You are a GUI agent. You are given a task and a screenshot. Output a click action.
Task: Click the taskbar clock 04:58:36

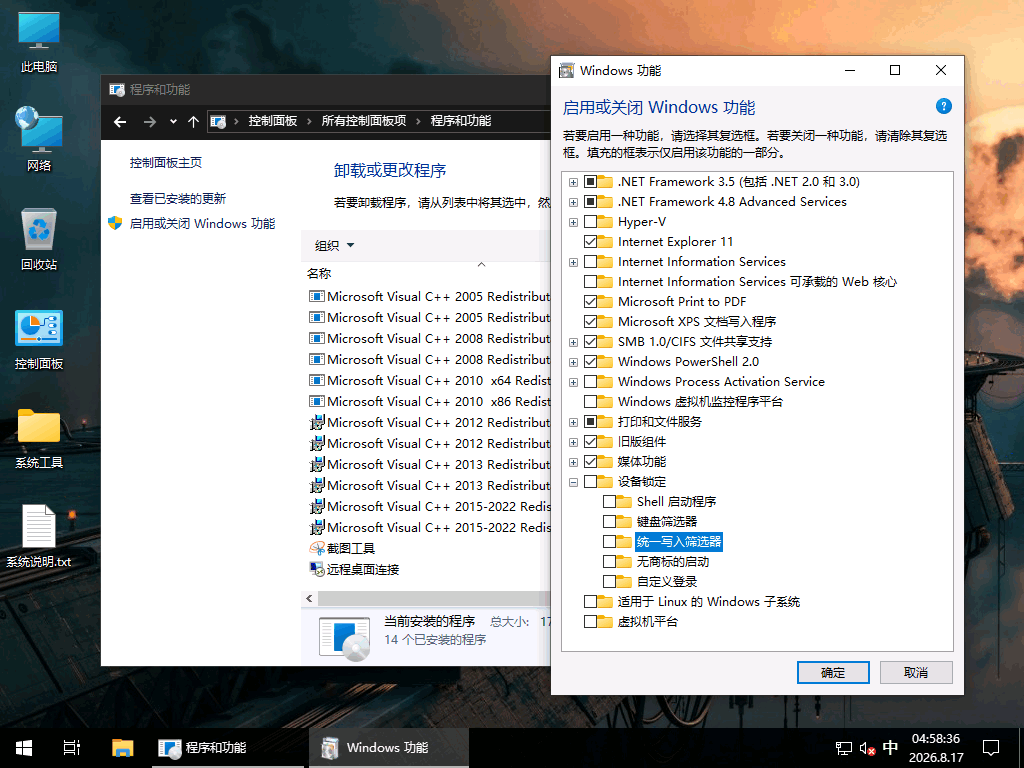935,739
